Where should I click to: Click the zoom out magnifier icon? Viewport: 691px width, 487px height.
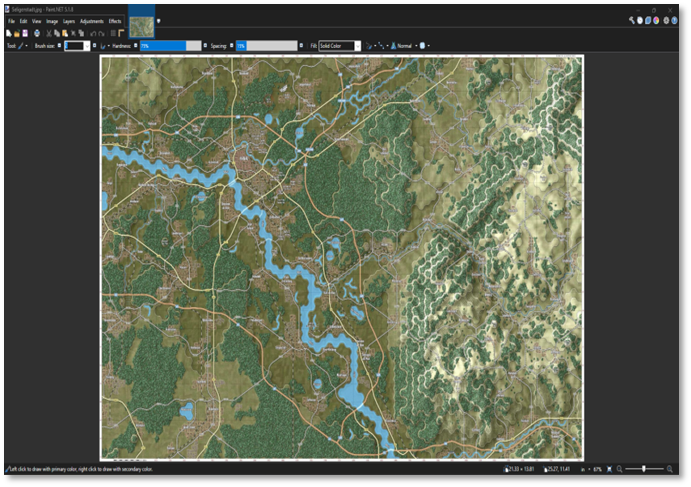[x=620, y=468]
